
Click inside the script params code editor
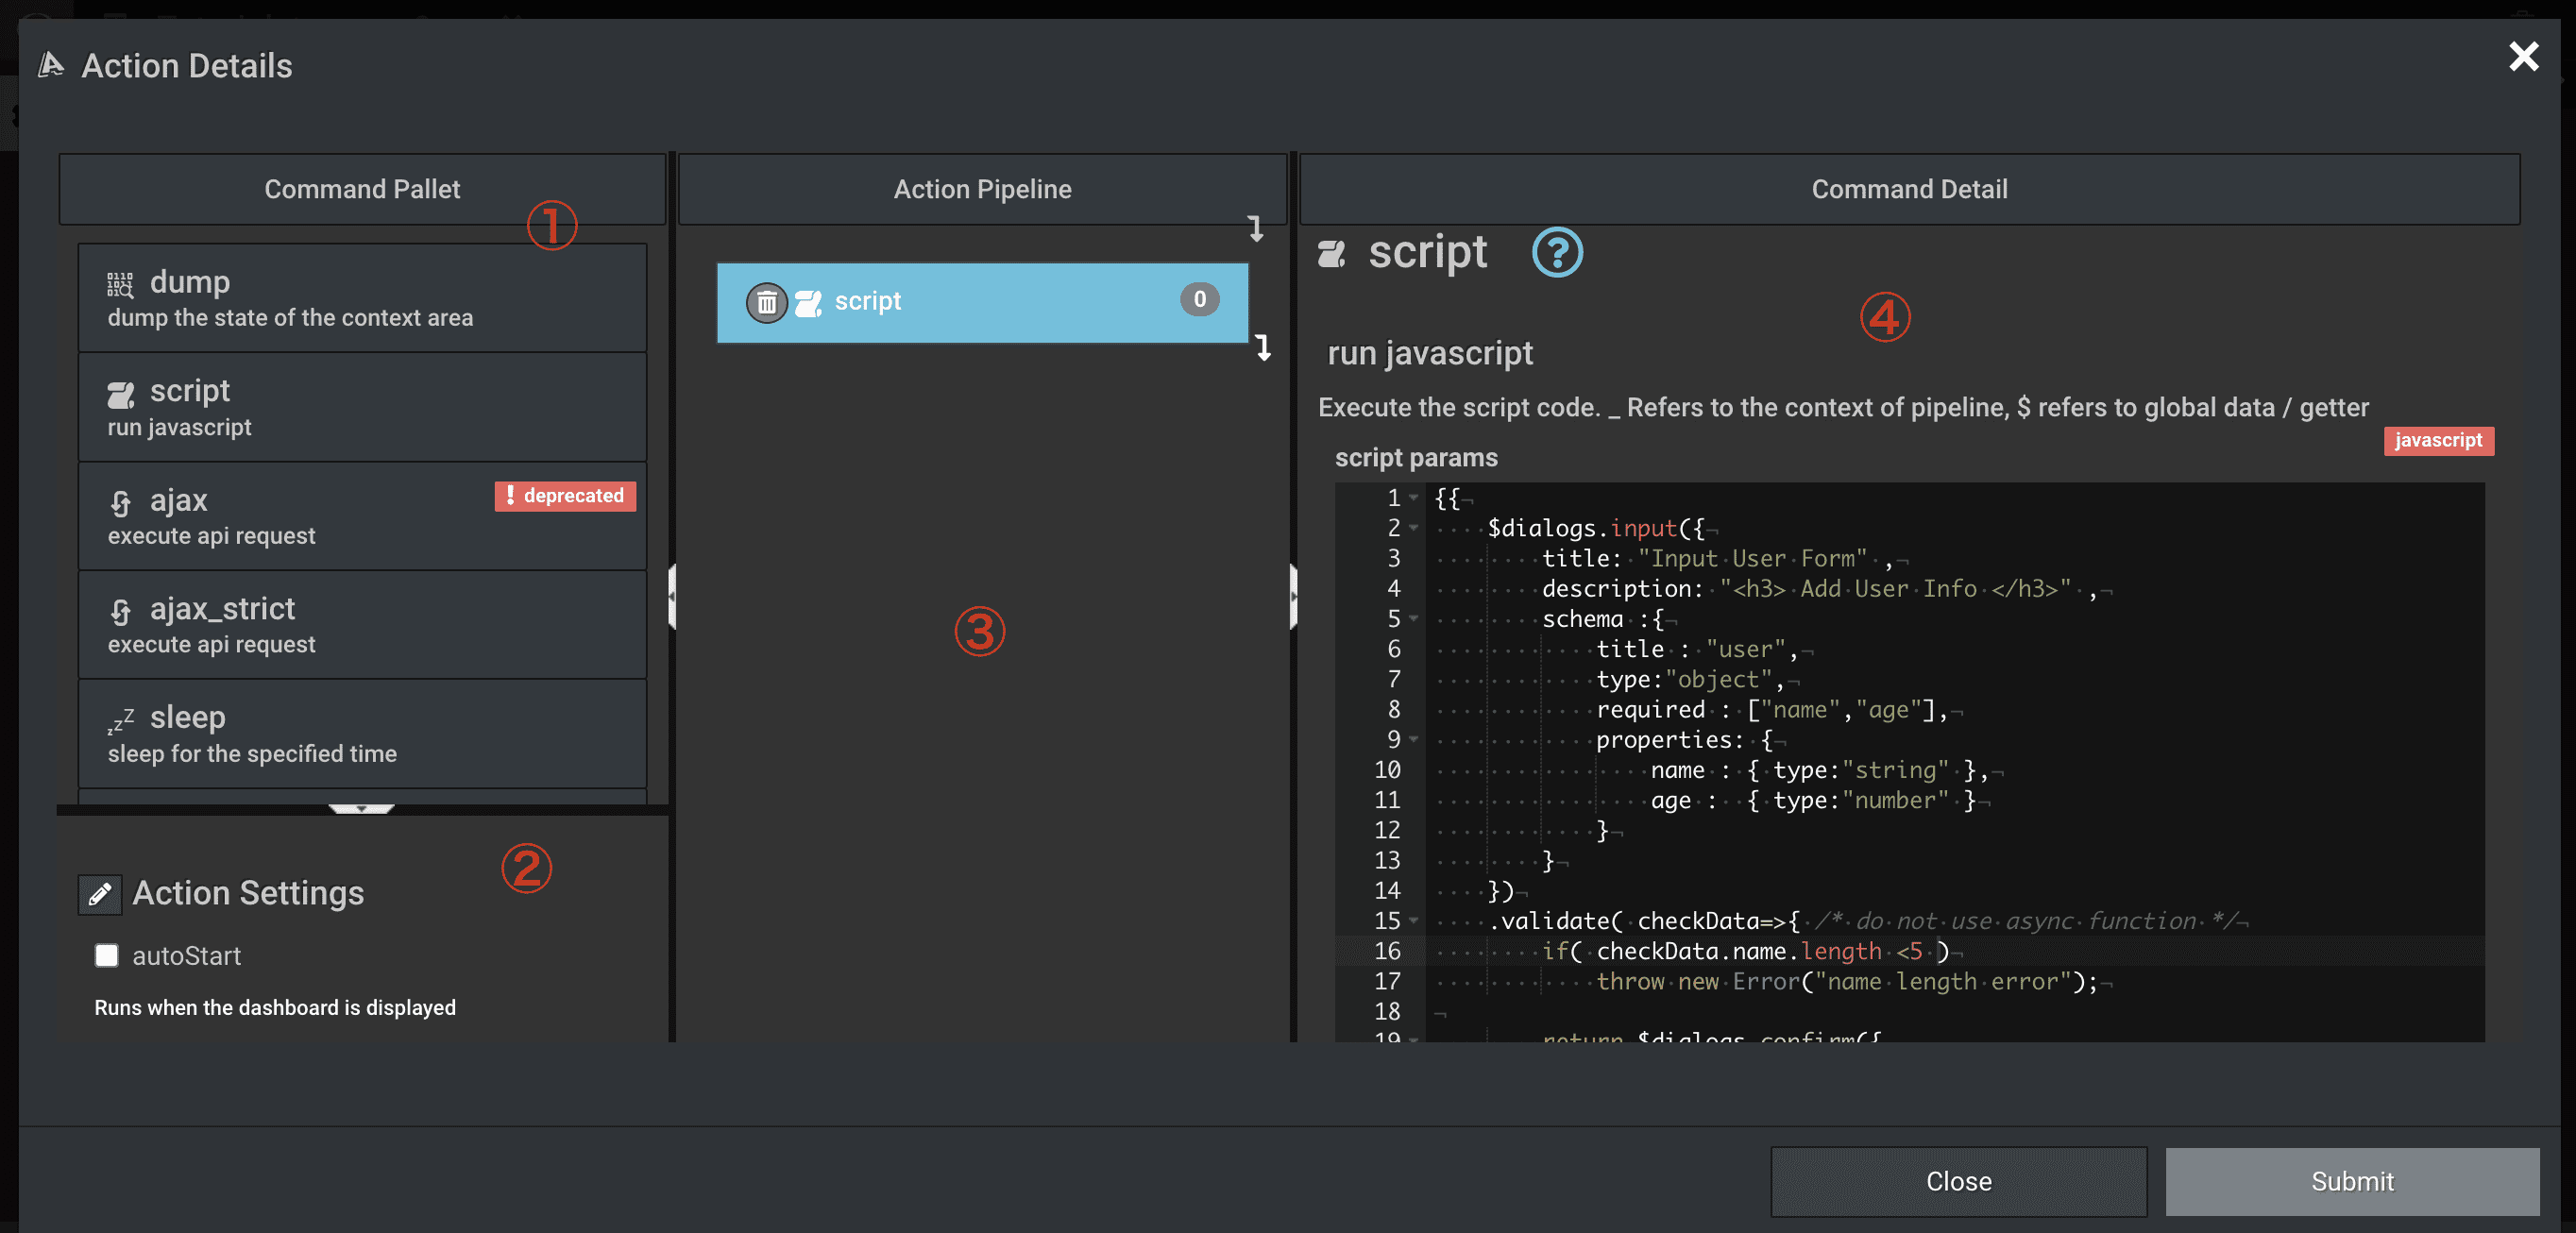pos(1908,762)
